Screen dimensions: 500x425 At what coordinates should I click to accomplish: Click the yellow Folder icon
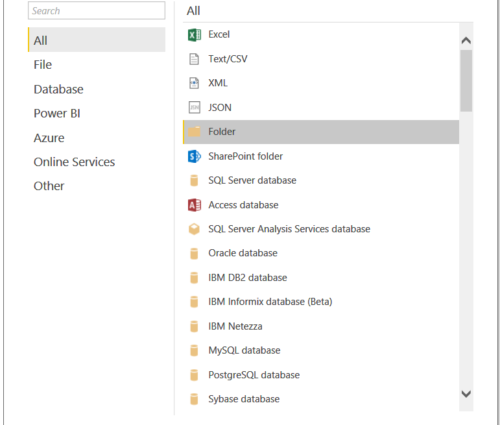coord(194,132)
